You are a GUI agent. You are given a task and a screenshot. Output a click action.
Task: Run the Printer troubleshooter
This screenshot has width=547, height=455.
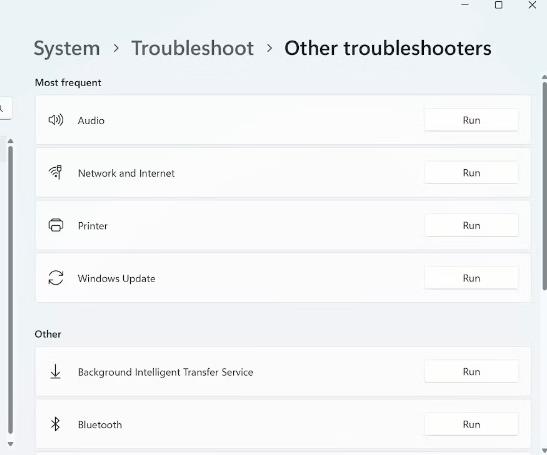point(471,225)
